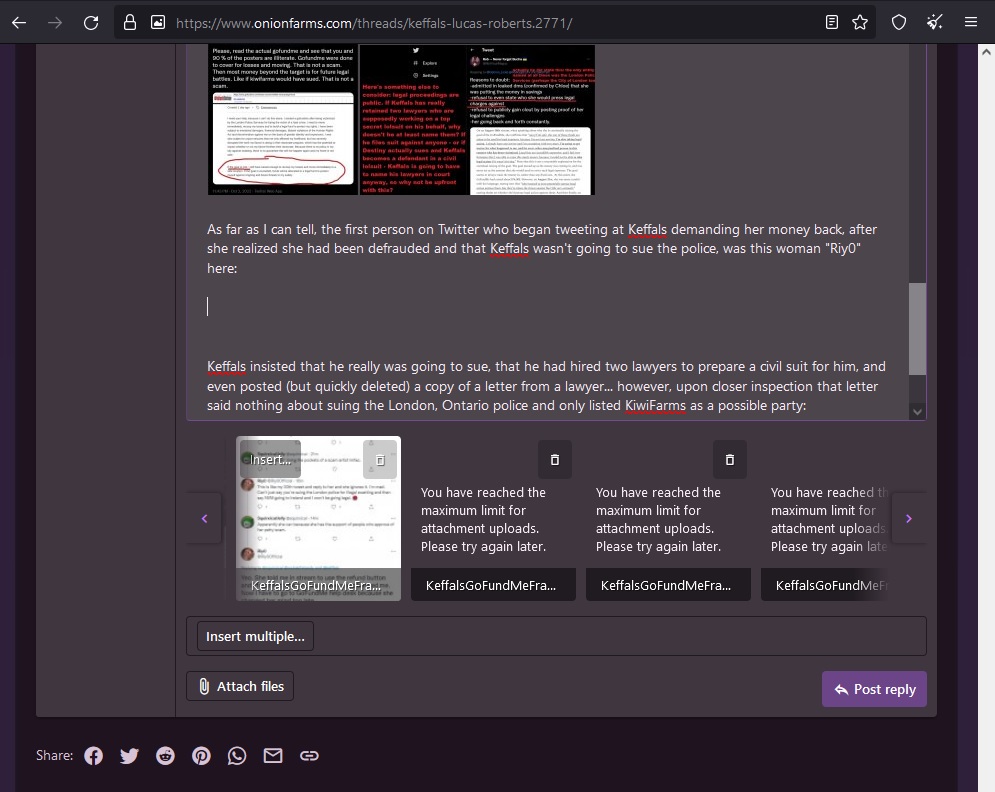This screenshot has width=995, height=792.
Task: Open the Insert multiple dropdown
Action: click(255, 636)
